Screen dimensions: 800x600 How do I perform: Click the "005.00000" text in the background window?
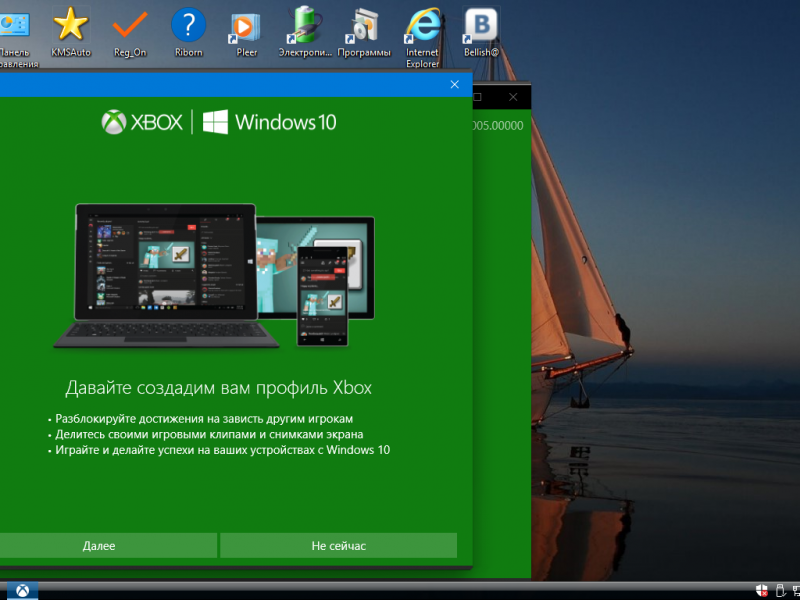point(498,126)
